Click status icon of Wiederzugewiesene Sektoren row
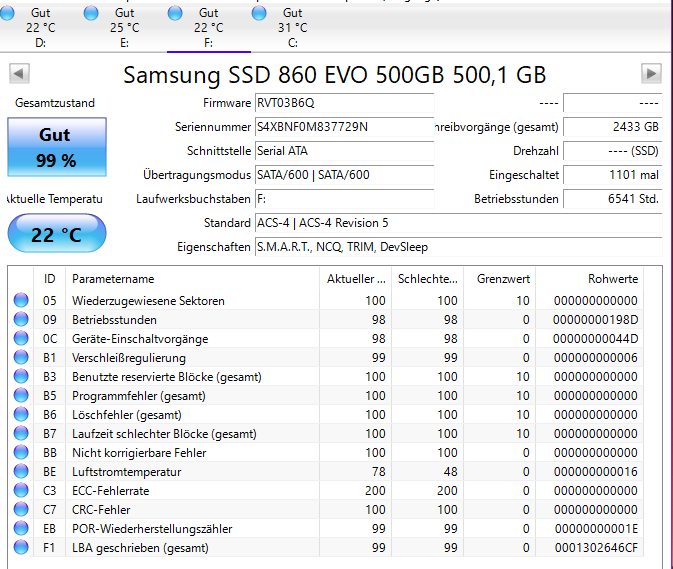The image size is (673, 569). (x=21, y=300)
